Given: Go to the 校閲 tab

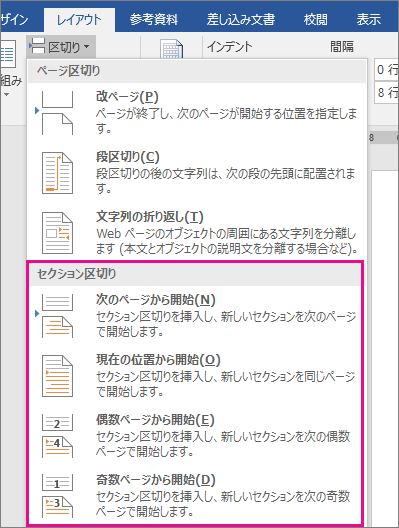Looking at the screenshot, I should click(x=315, y=20).
